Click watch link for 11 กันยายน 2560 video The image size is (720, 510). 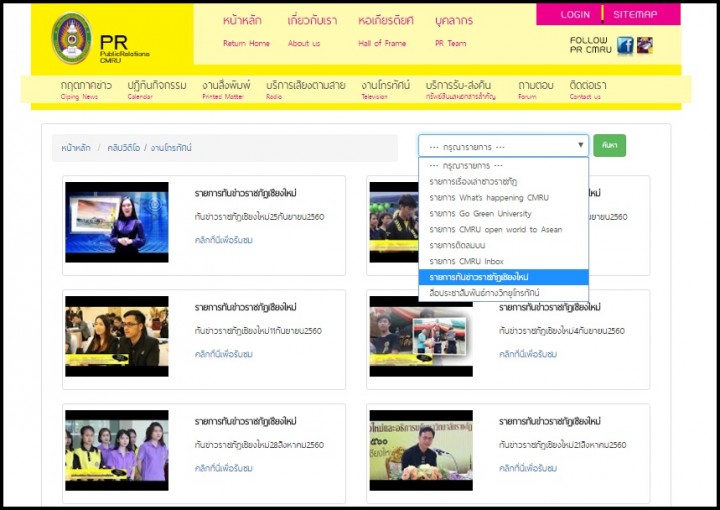pos(224,354)
